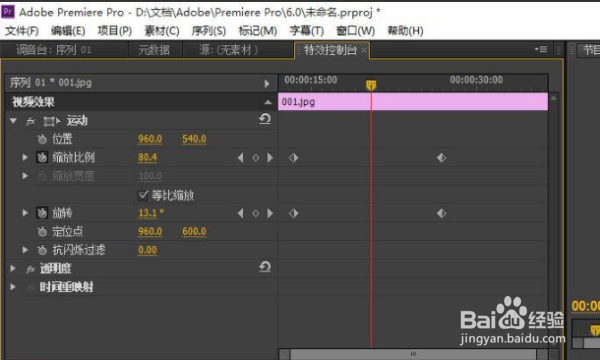The image size is (600, 360).
Task: Open the panel flyout menu
Action: coord(541,49)
